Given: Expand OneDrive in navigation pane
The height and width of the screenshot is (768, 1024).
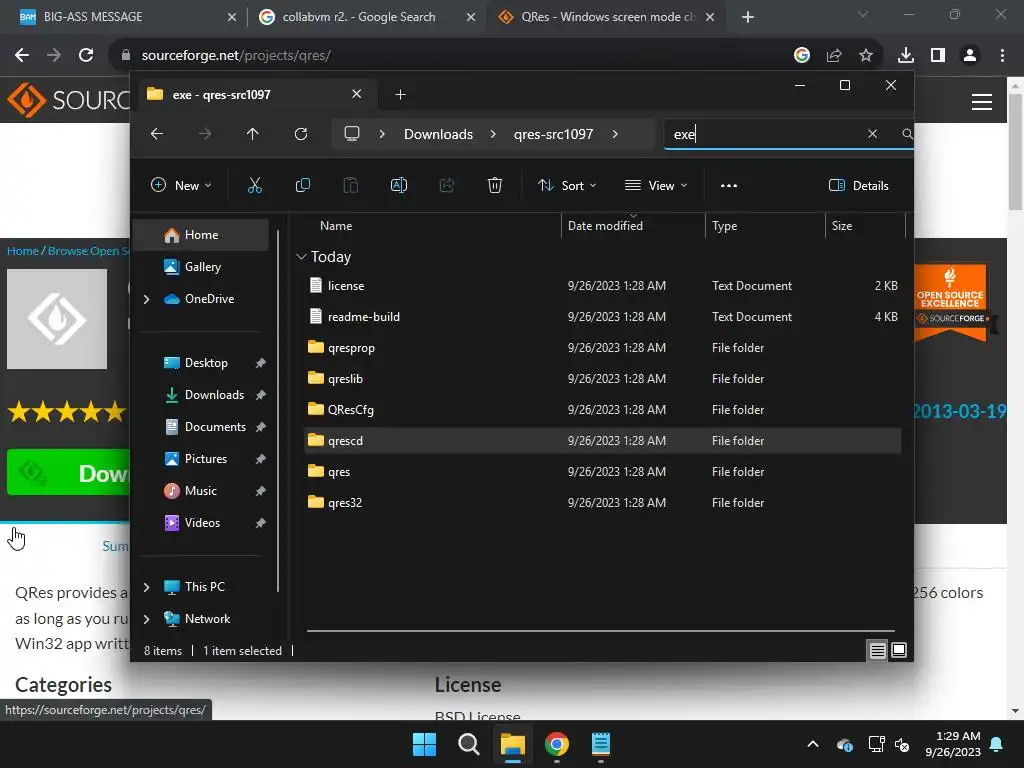Looking at the screenshot, I should (146, 299).
